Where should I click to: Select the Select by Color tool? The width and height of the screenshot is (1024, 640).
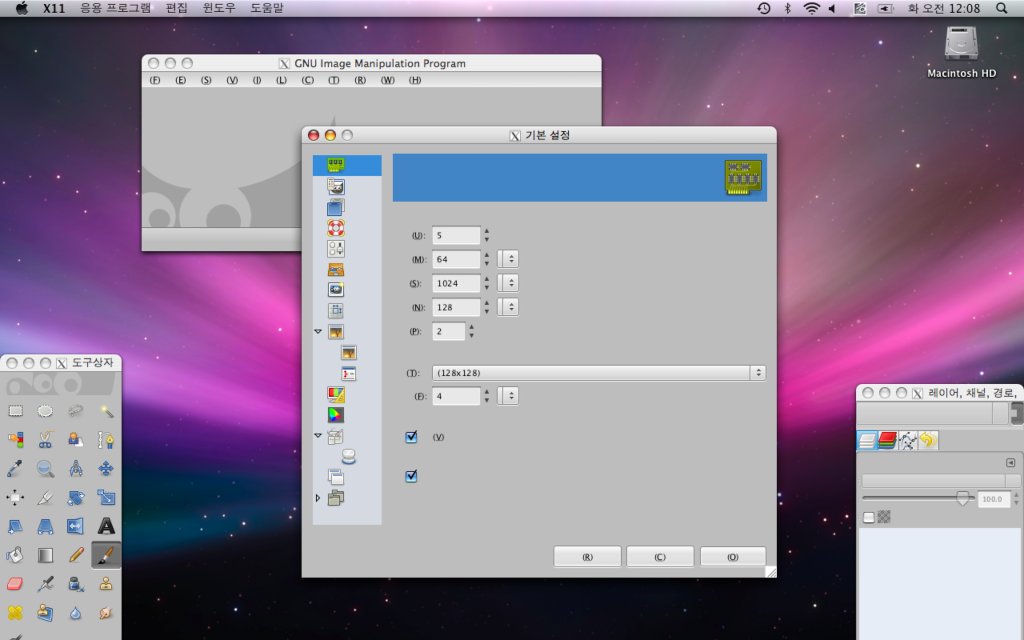15,440
